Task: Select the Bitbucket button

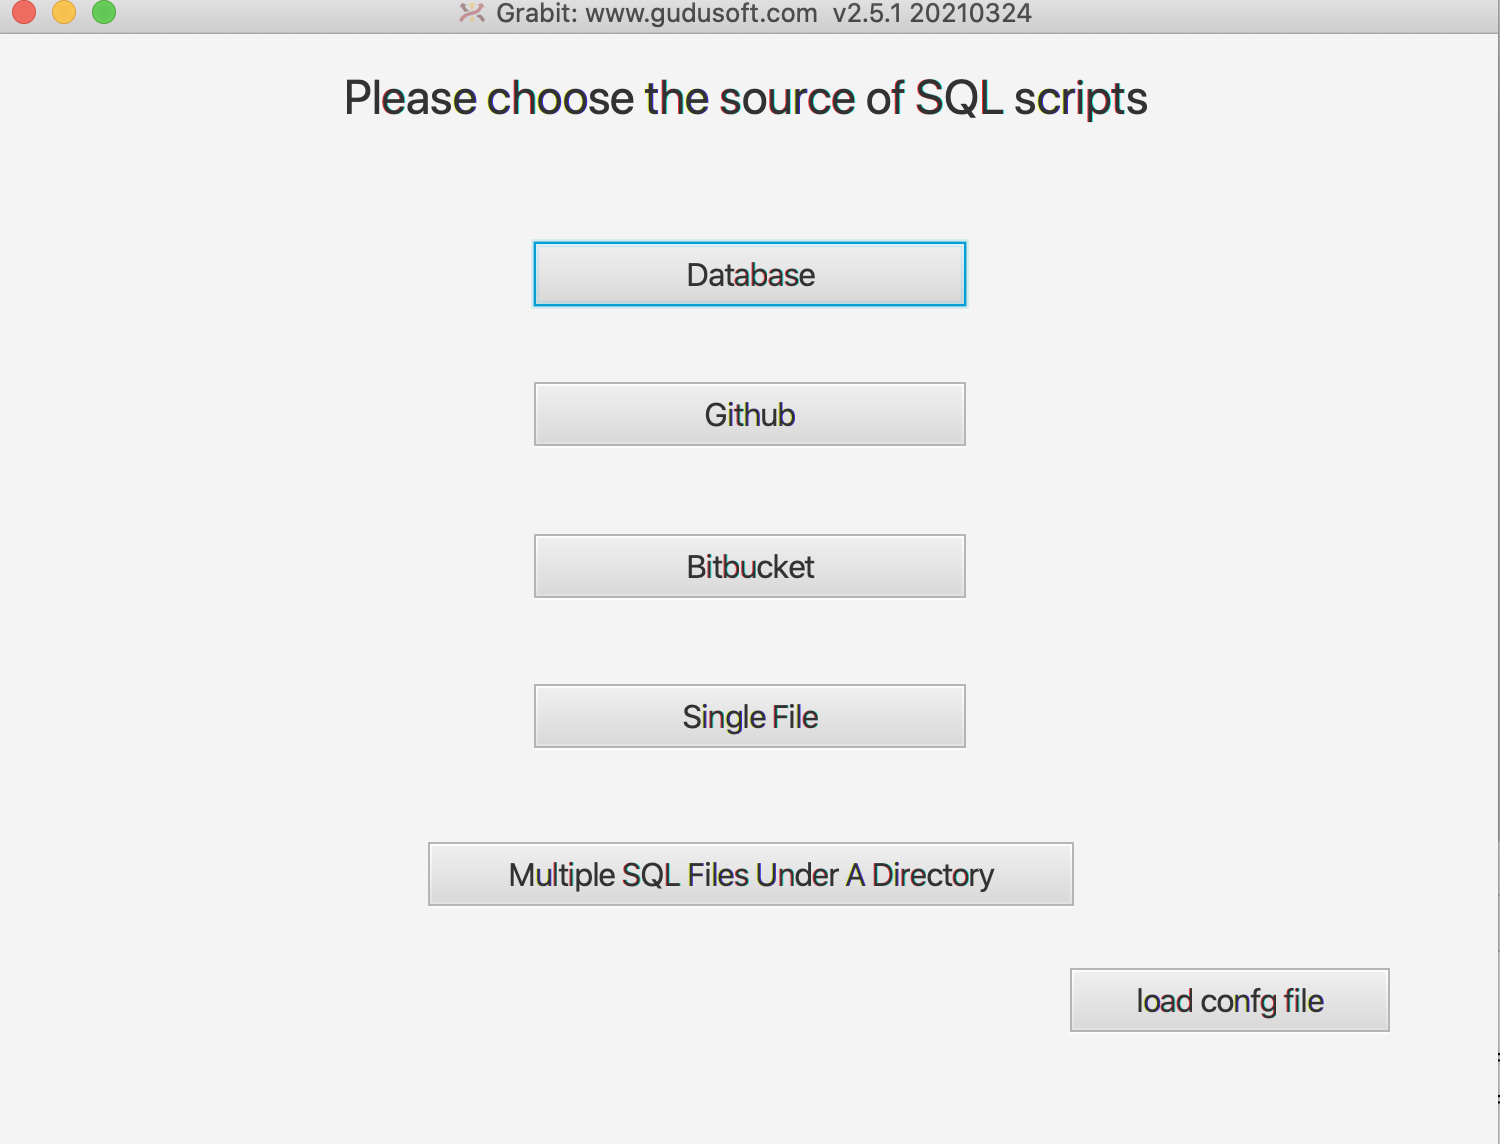Action: [x=750, y=566]
